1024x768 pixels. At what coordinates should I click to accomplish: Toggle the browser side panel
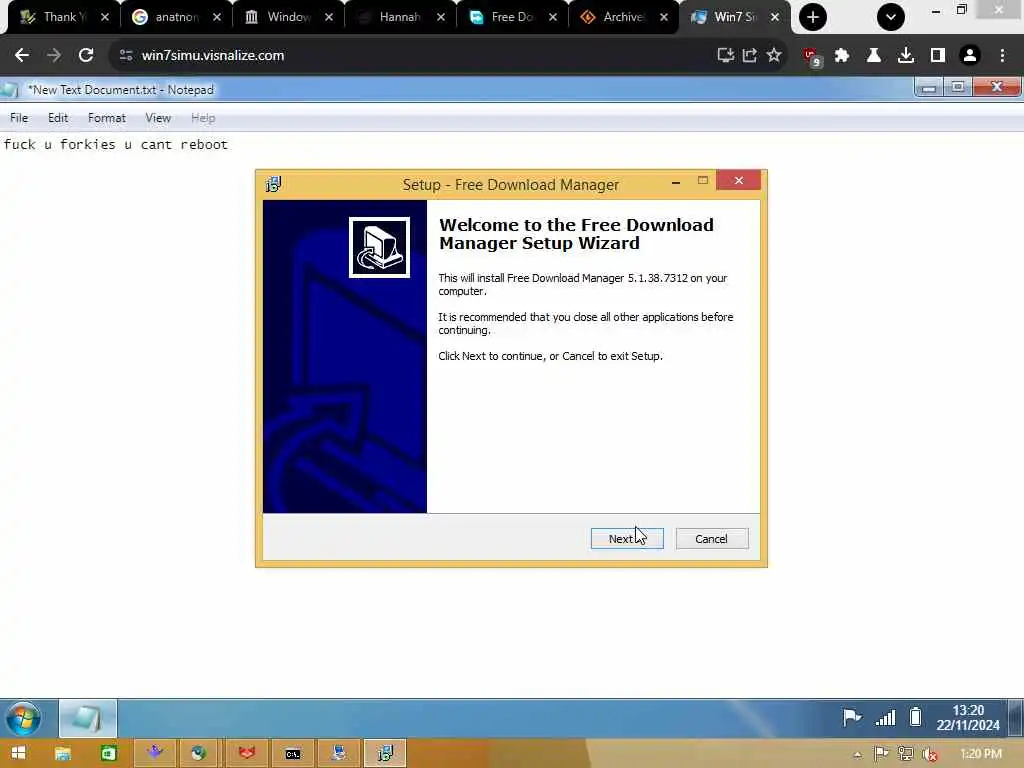(938, 56)
